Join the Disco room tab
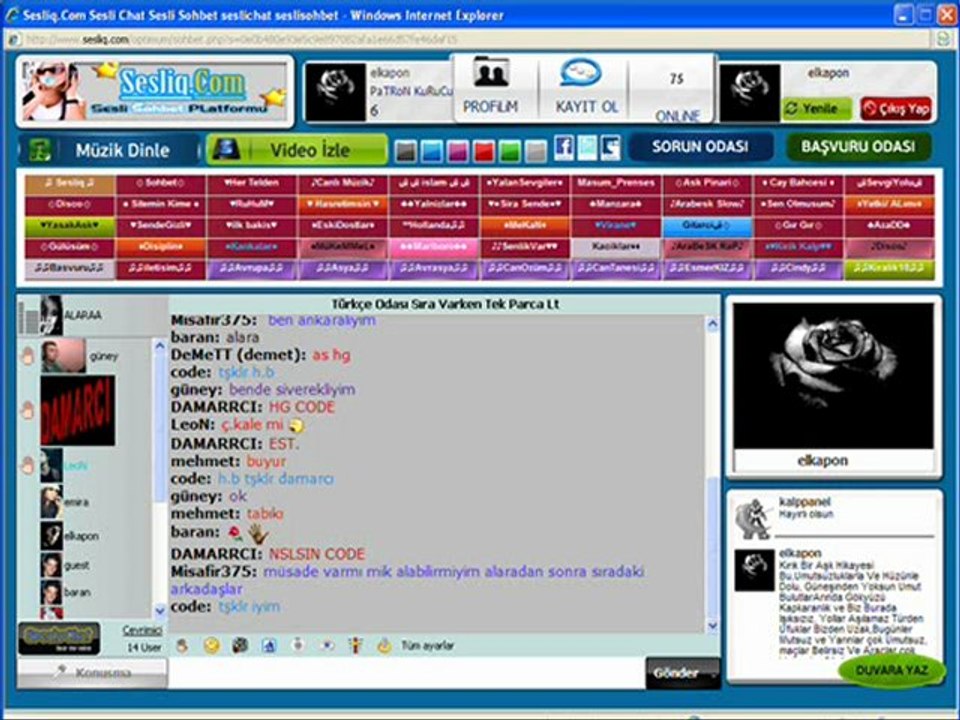 [69, 205]
